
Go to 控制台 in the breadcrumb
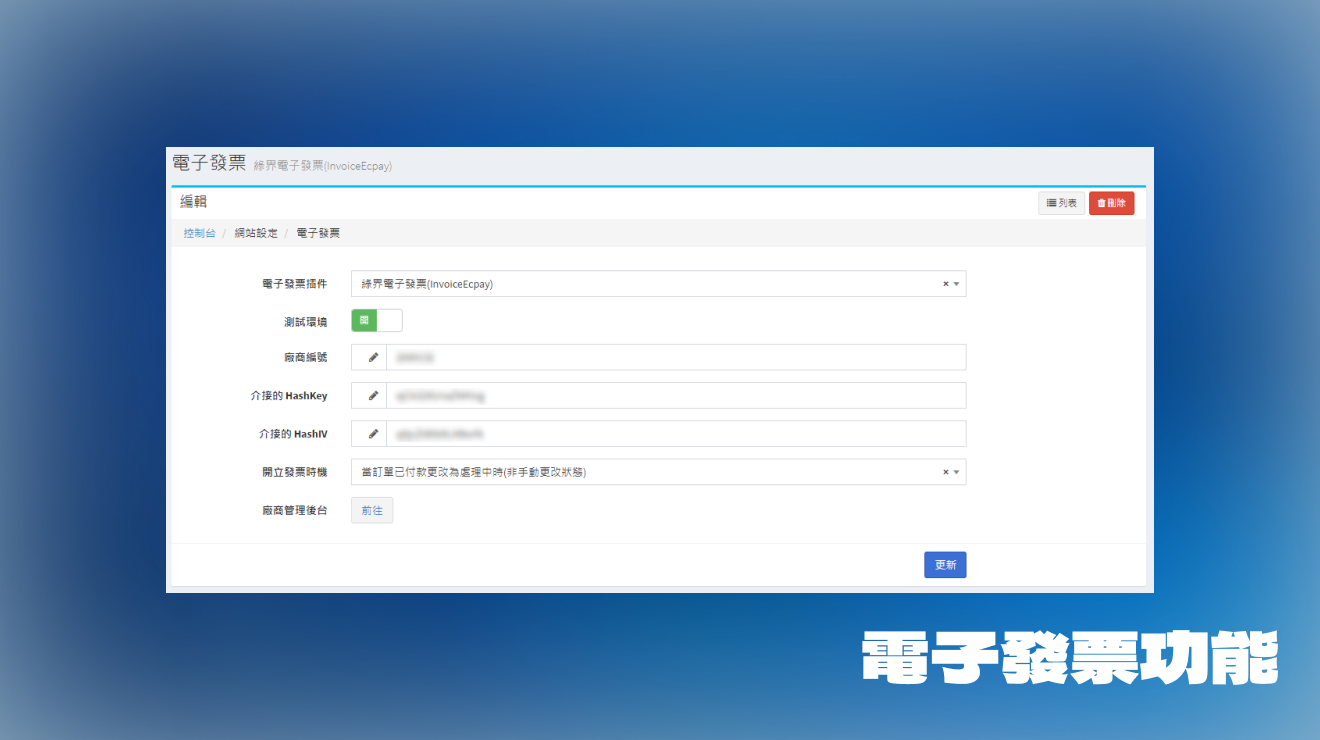click(199, 233)
